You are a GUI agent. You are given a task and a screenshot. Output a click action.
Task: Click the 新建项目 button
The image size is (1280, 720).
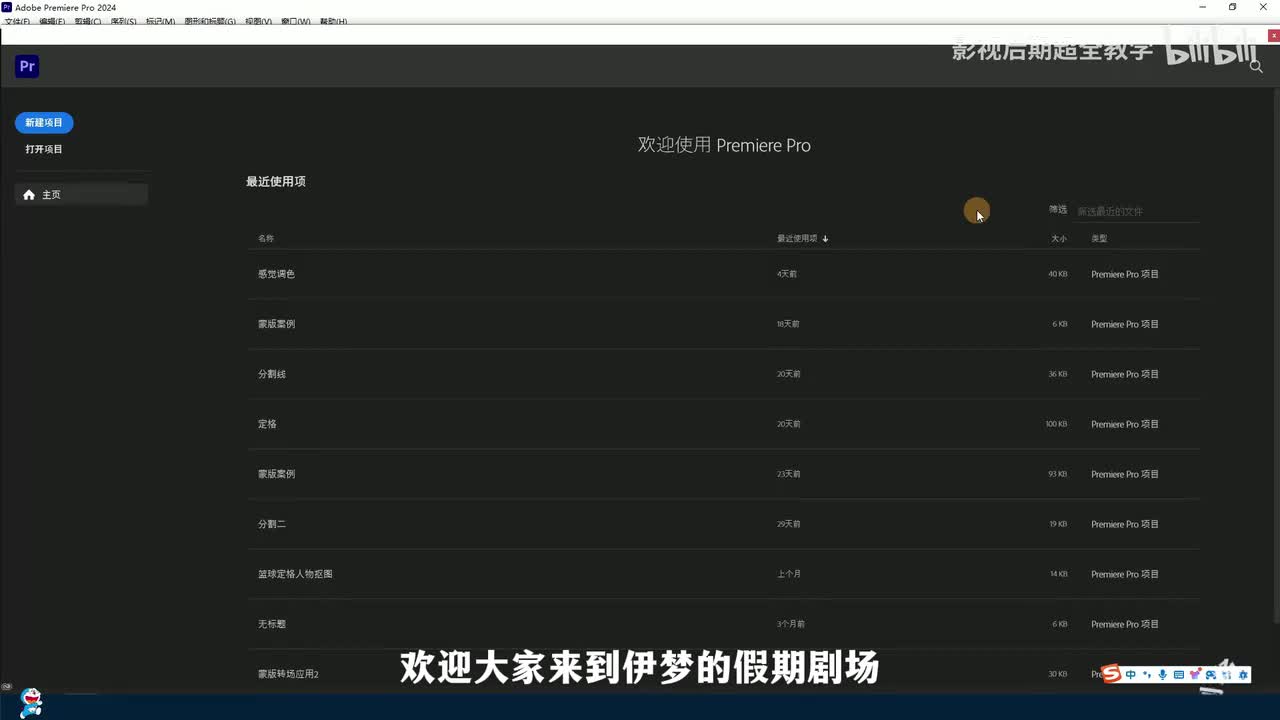[44, 123]
